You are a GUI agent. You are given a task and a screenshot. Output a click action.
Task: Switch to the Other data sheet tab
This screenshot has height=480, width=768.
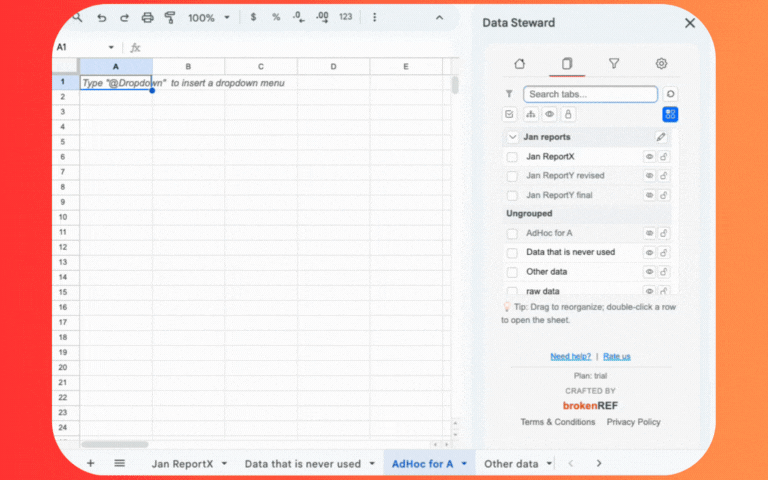(511, 464)
